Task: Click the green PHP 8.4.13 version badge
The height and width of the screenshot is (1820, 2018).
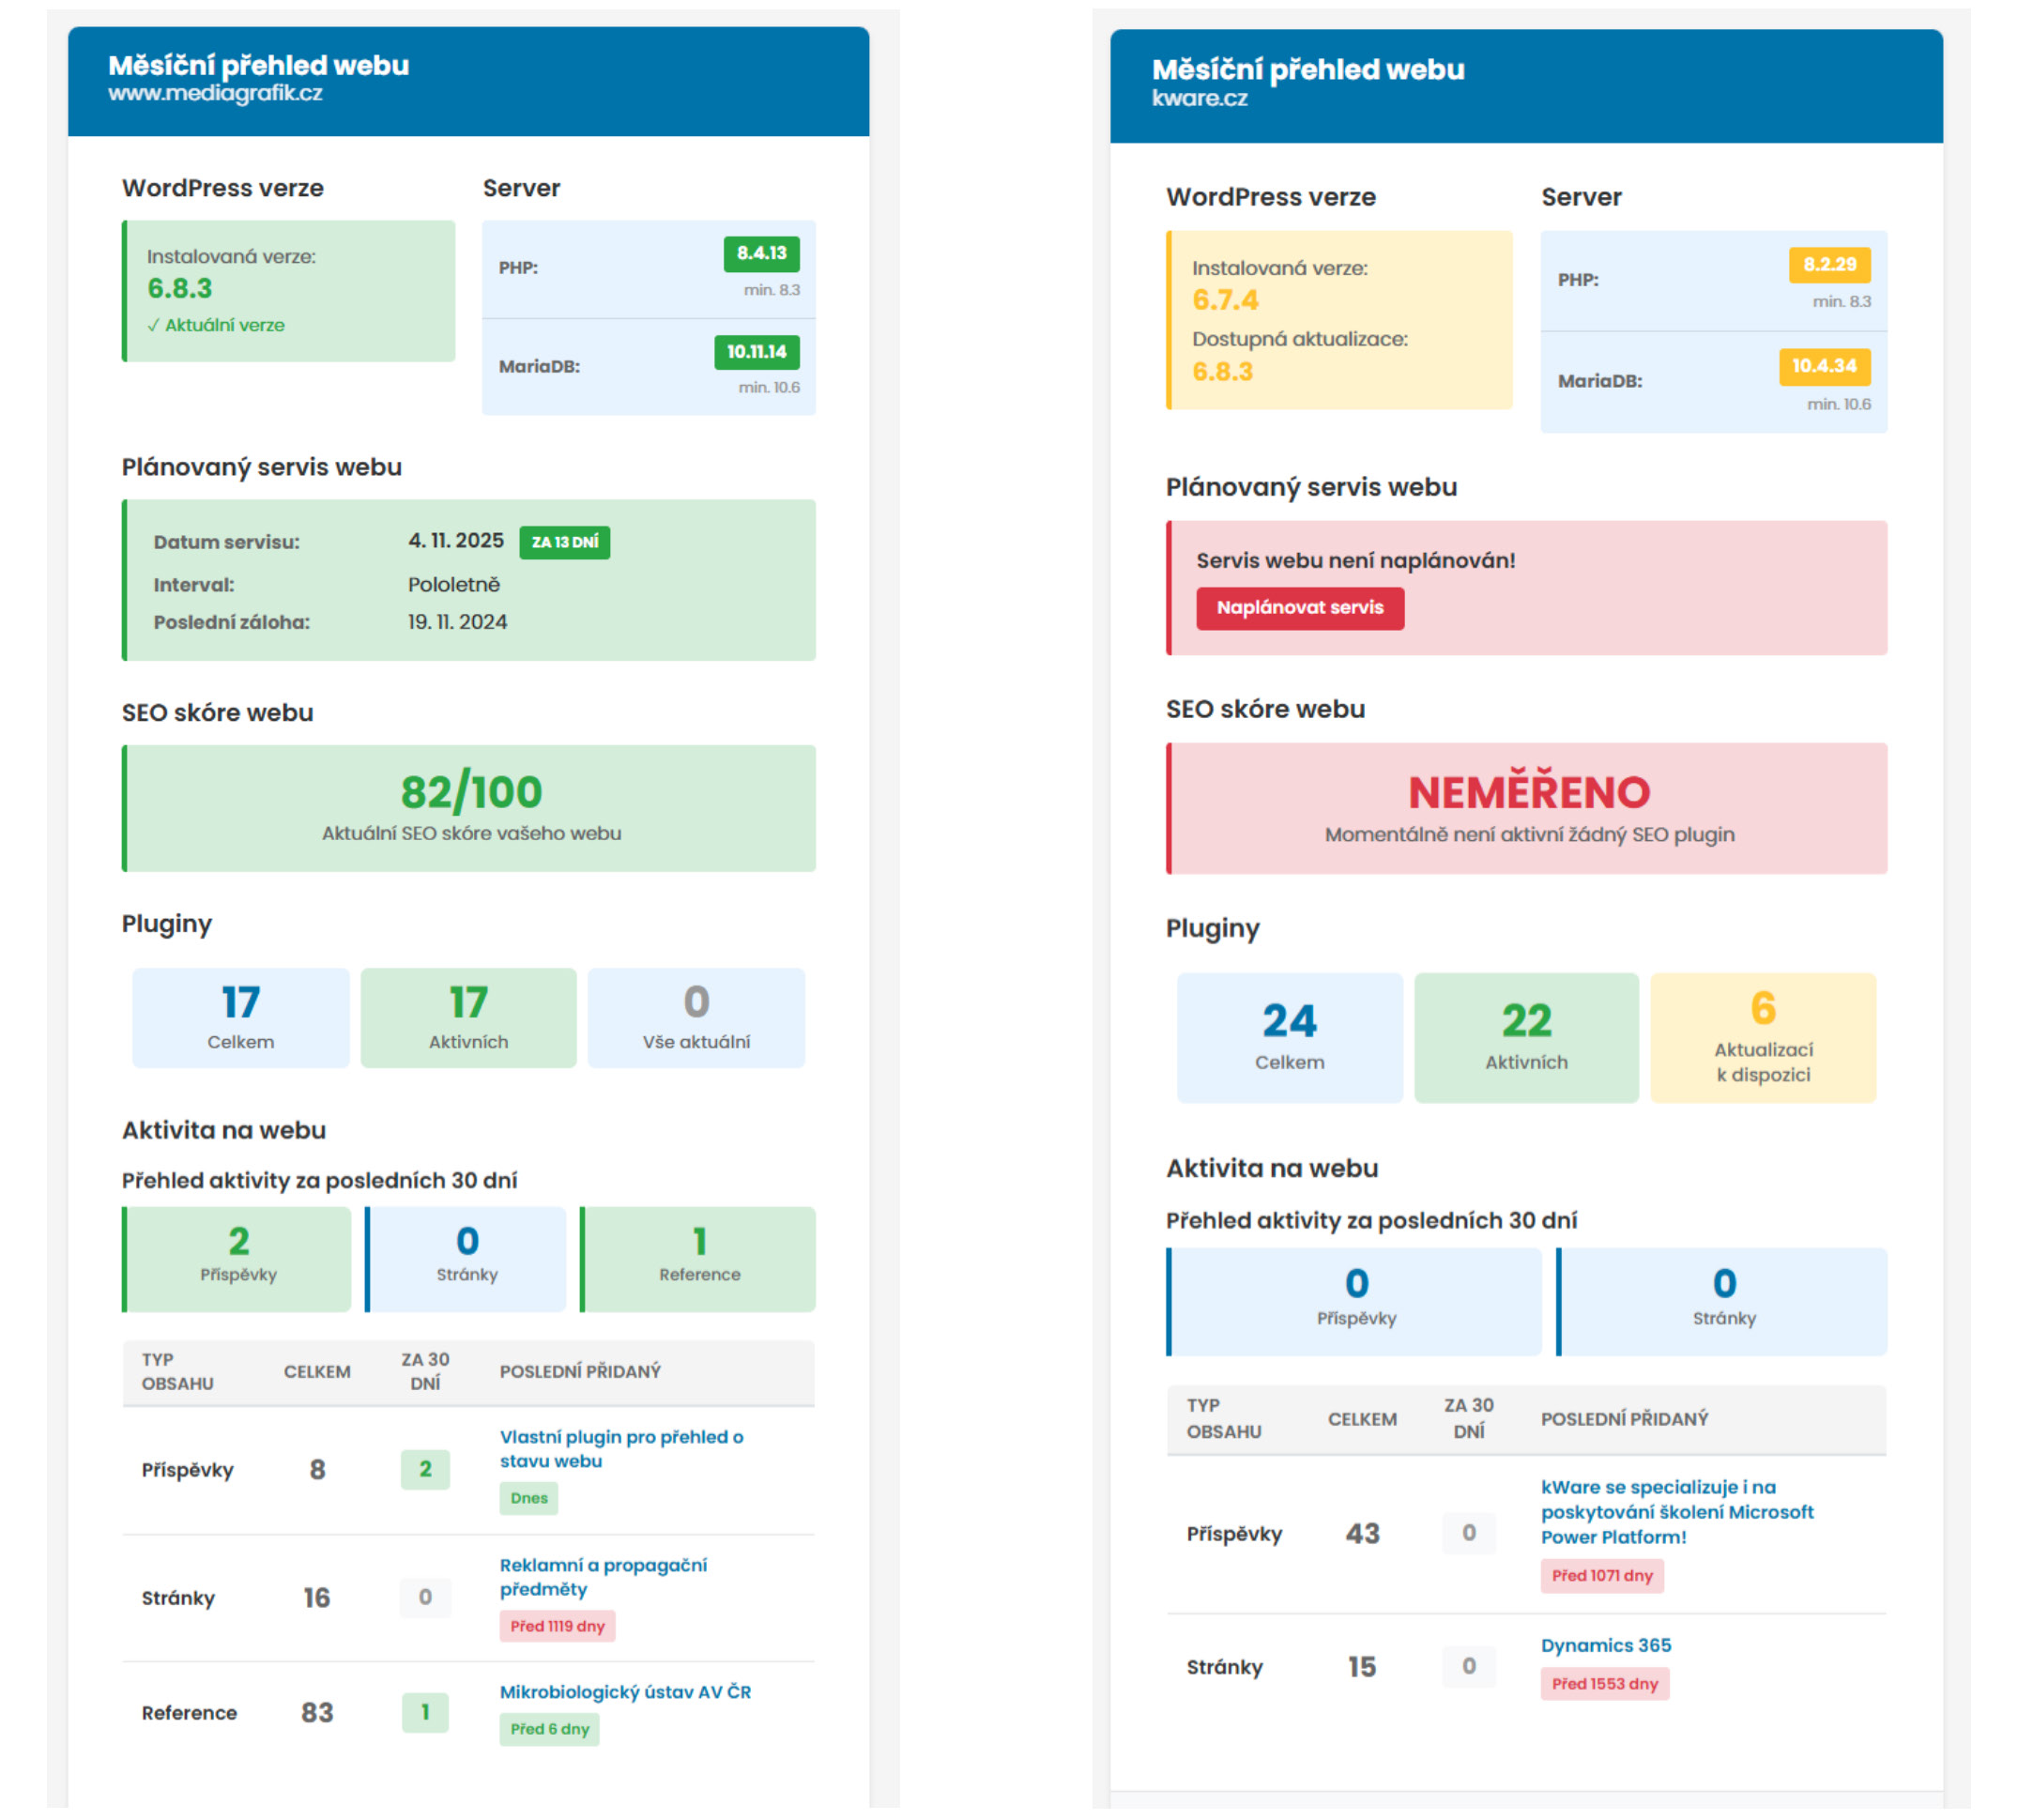Action: 761,253
